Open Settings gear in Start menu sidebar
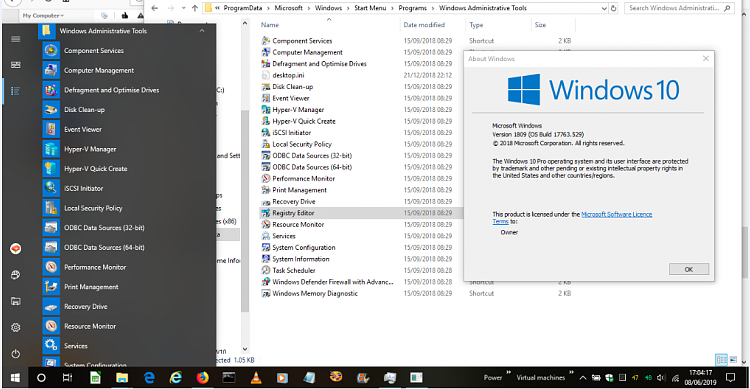750x389 pixels. click(16, 327)
